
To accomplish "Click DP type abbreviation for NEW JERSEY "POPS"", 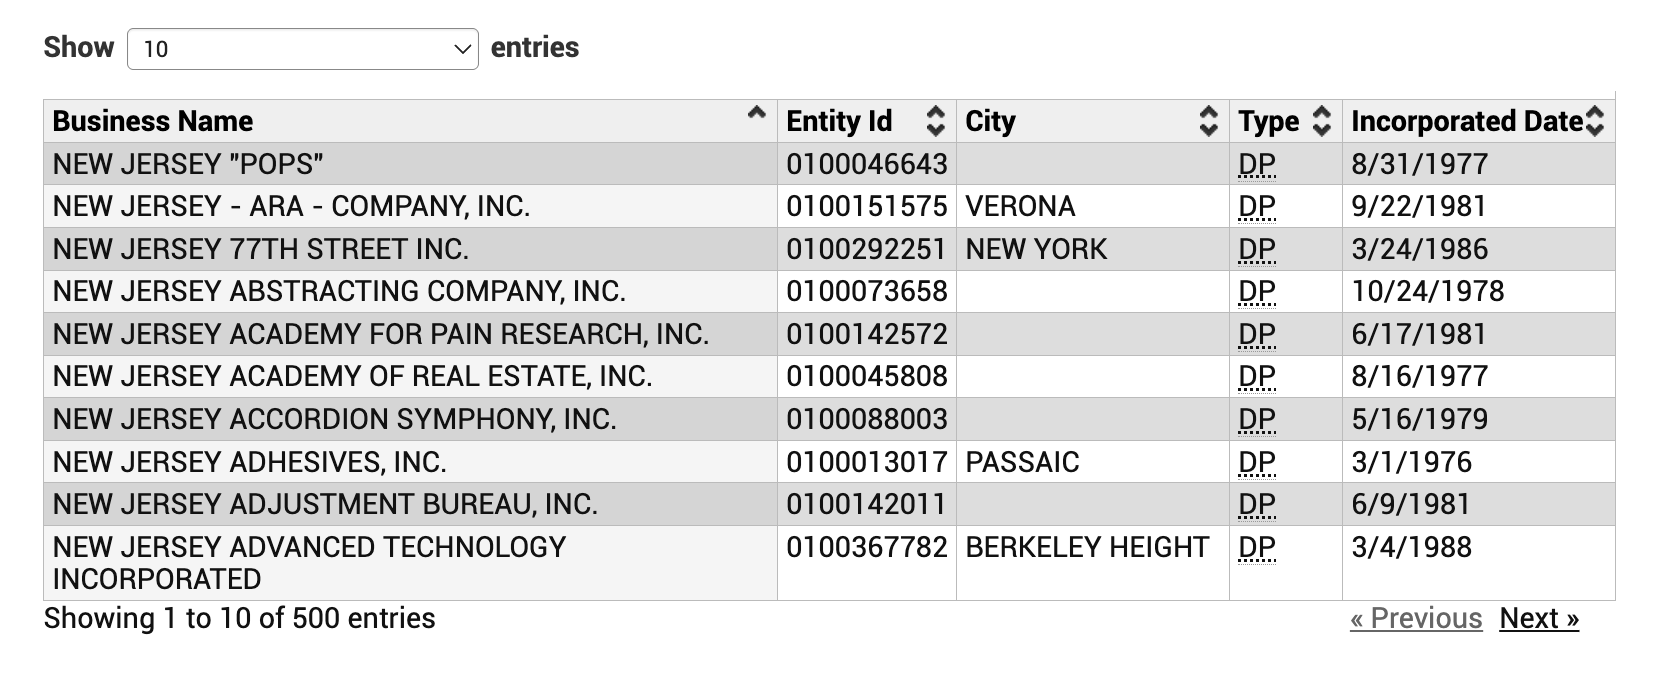I will [1257, 164].
